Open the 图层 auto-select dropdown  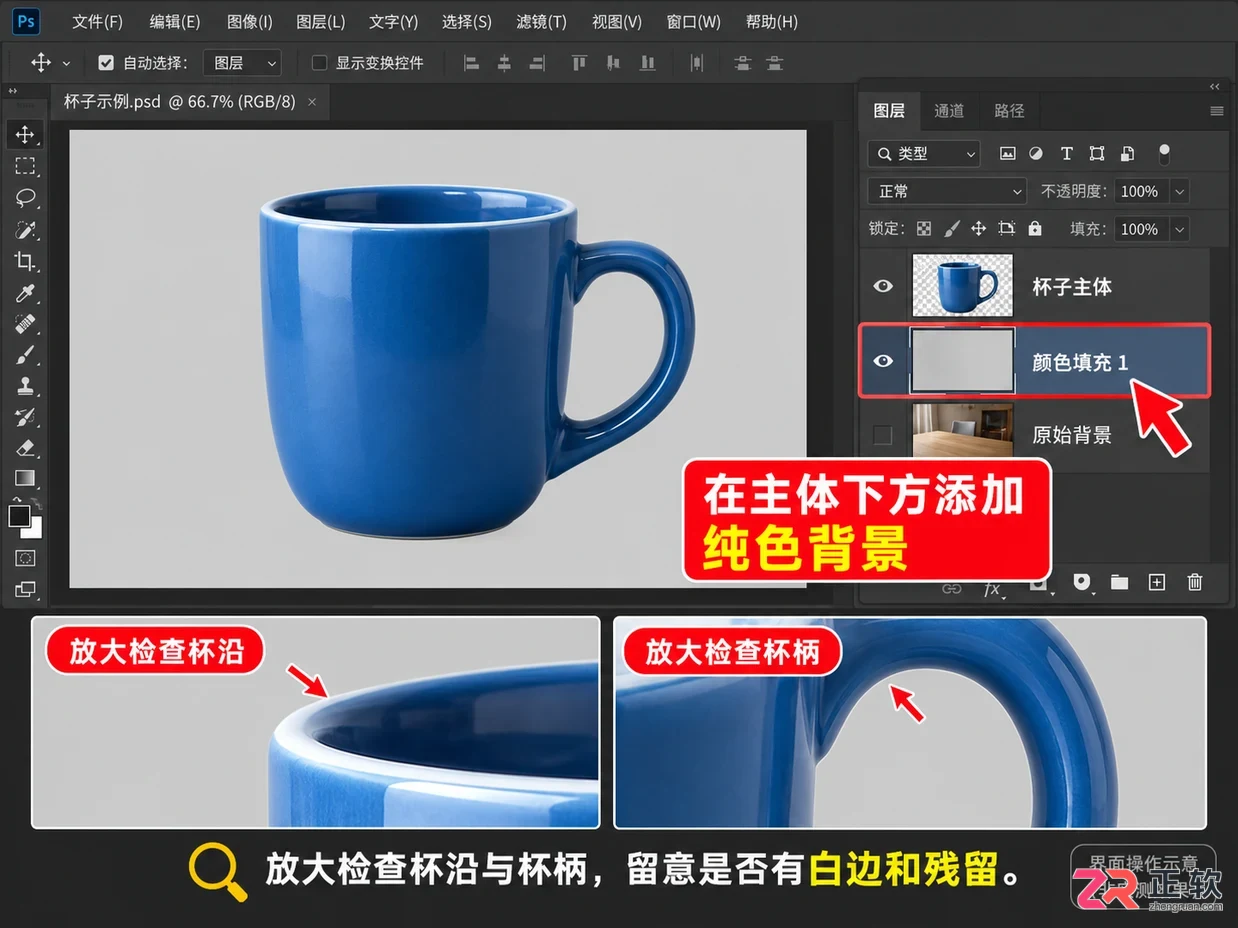242,63
